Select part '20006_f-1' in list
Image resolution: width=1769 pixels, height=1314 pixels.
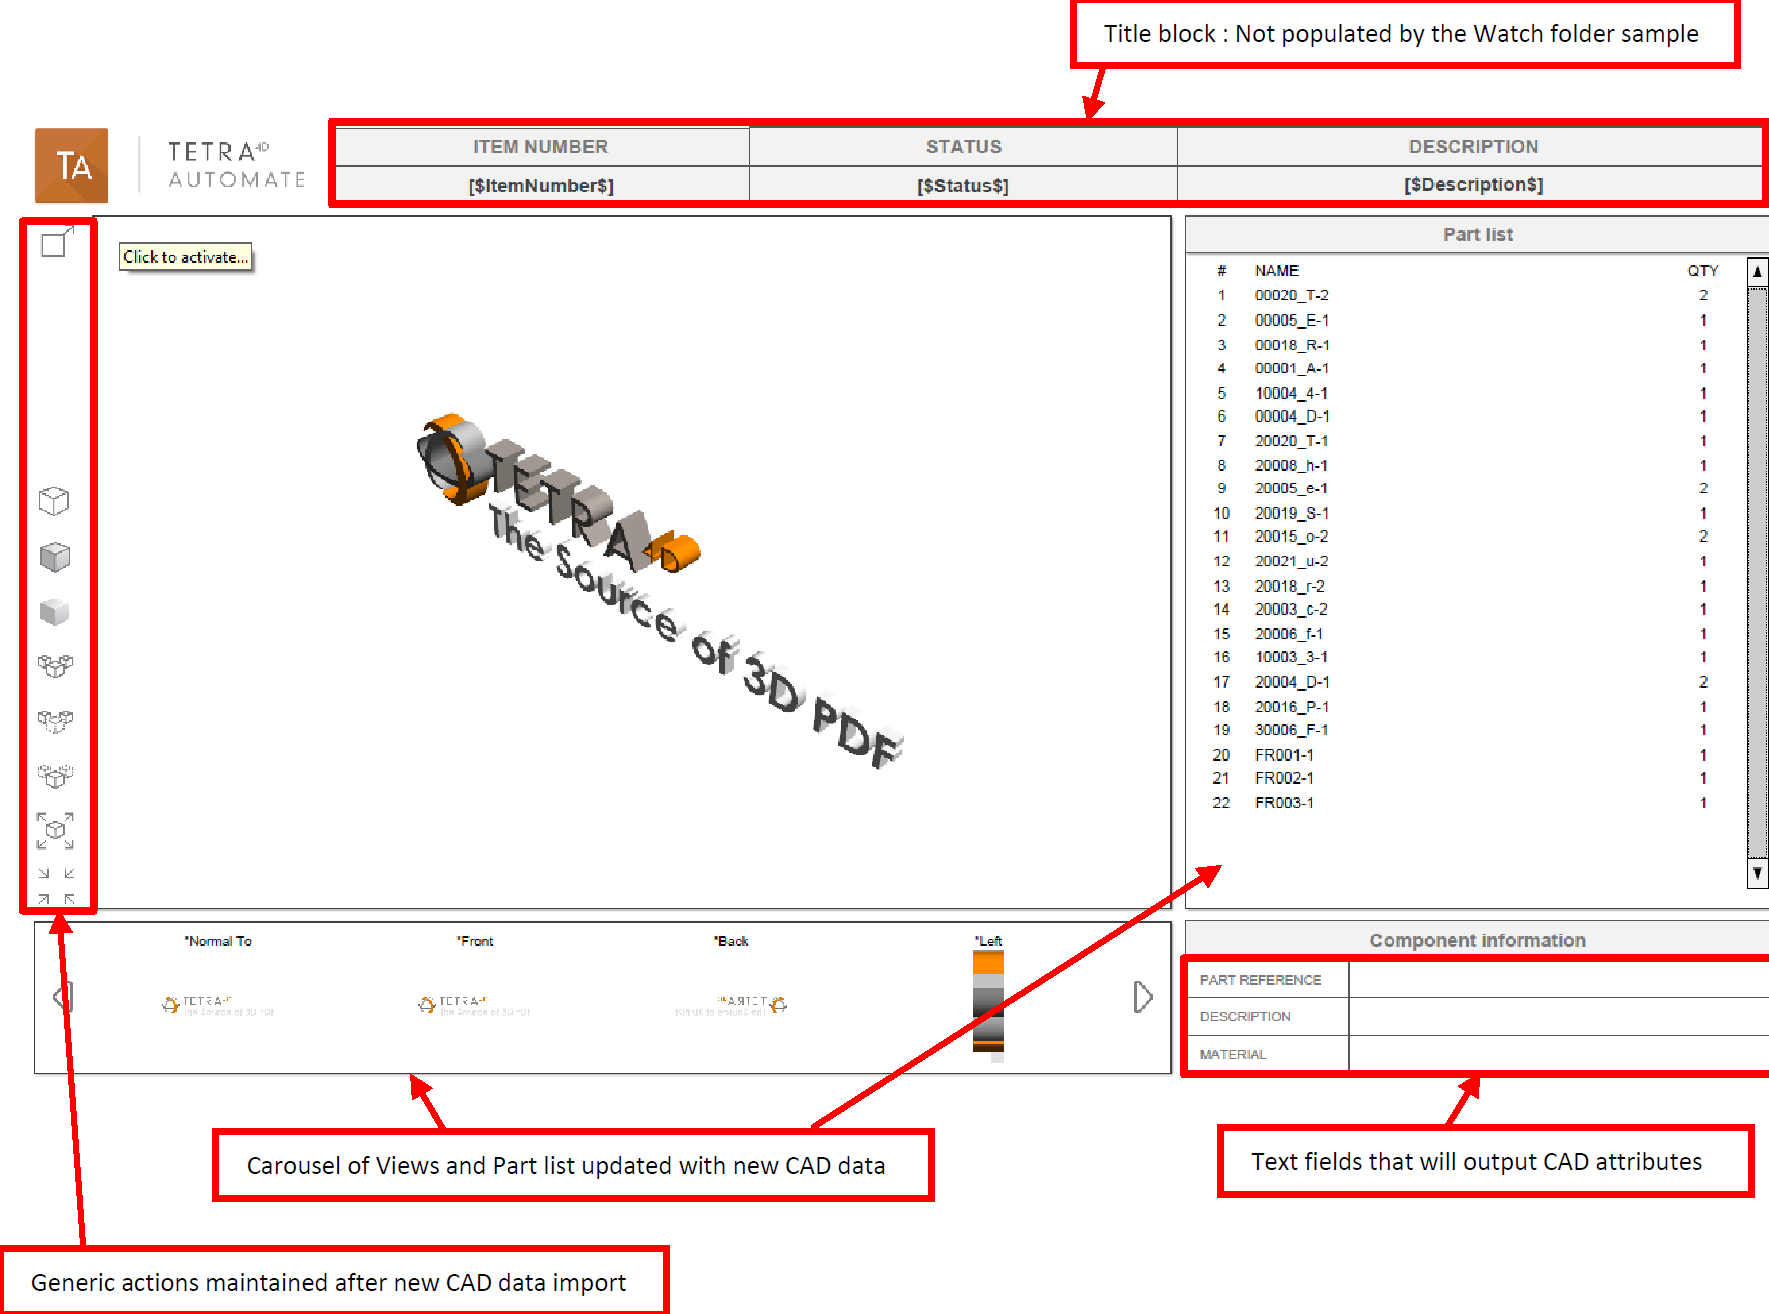(1289, 634)
